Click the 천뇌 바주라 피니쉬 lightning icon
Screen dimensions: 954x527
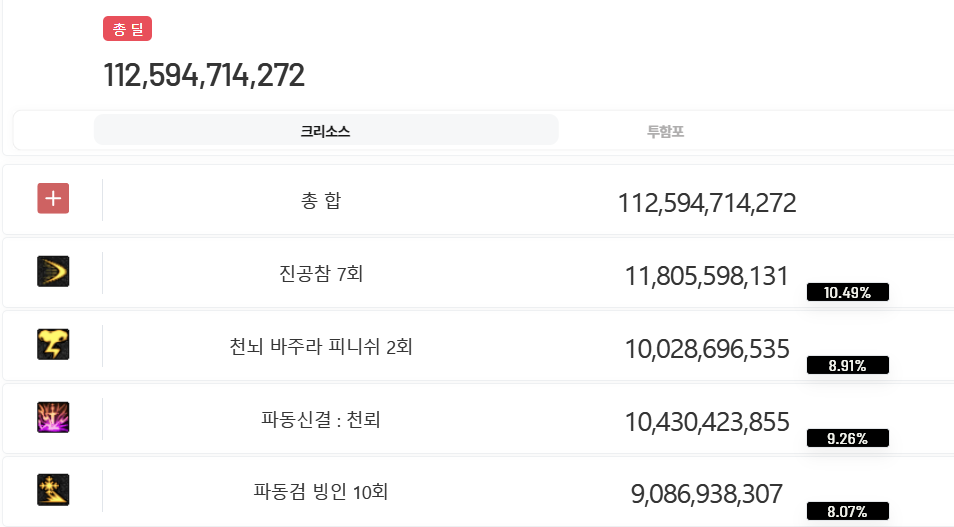tap(53, 344)
